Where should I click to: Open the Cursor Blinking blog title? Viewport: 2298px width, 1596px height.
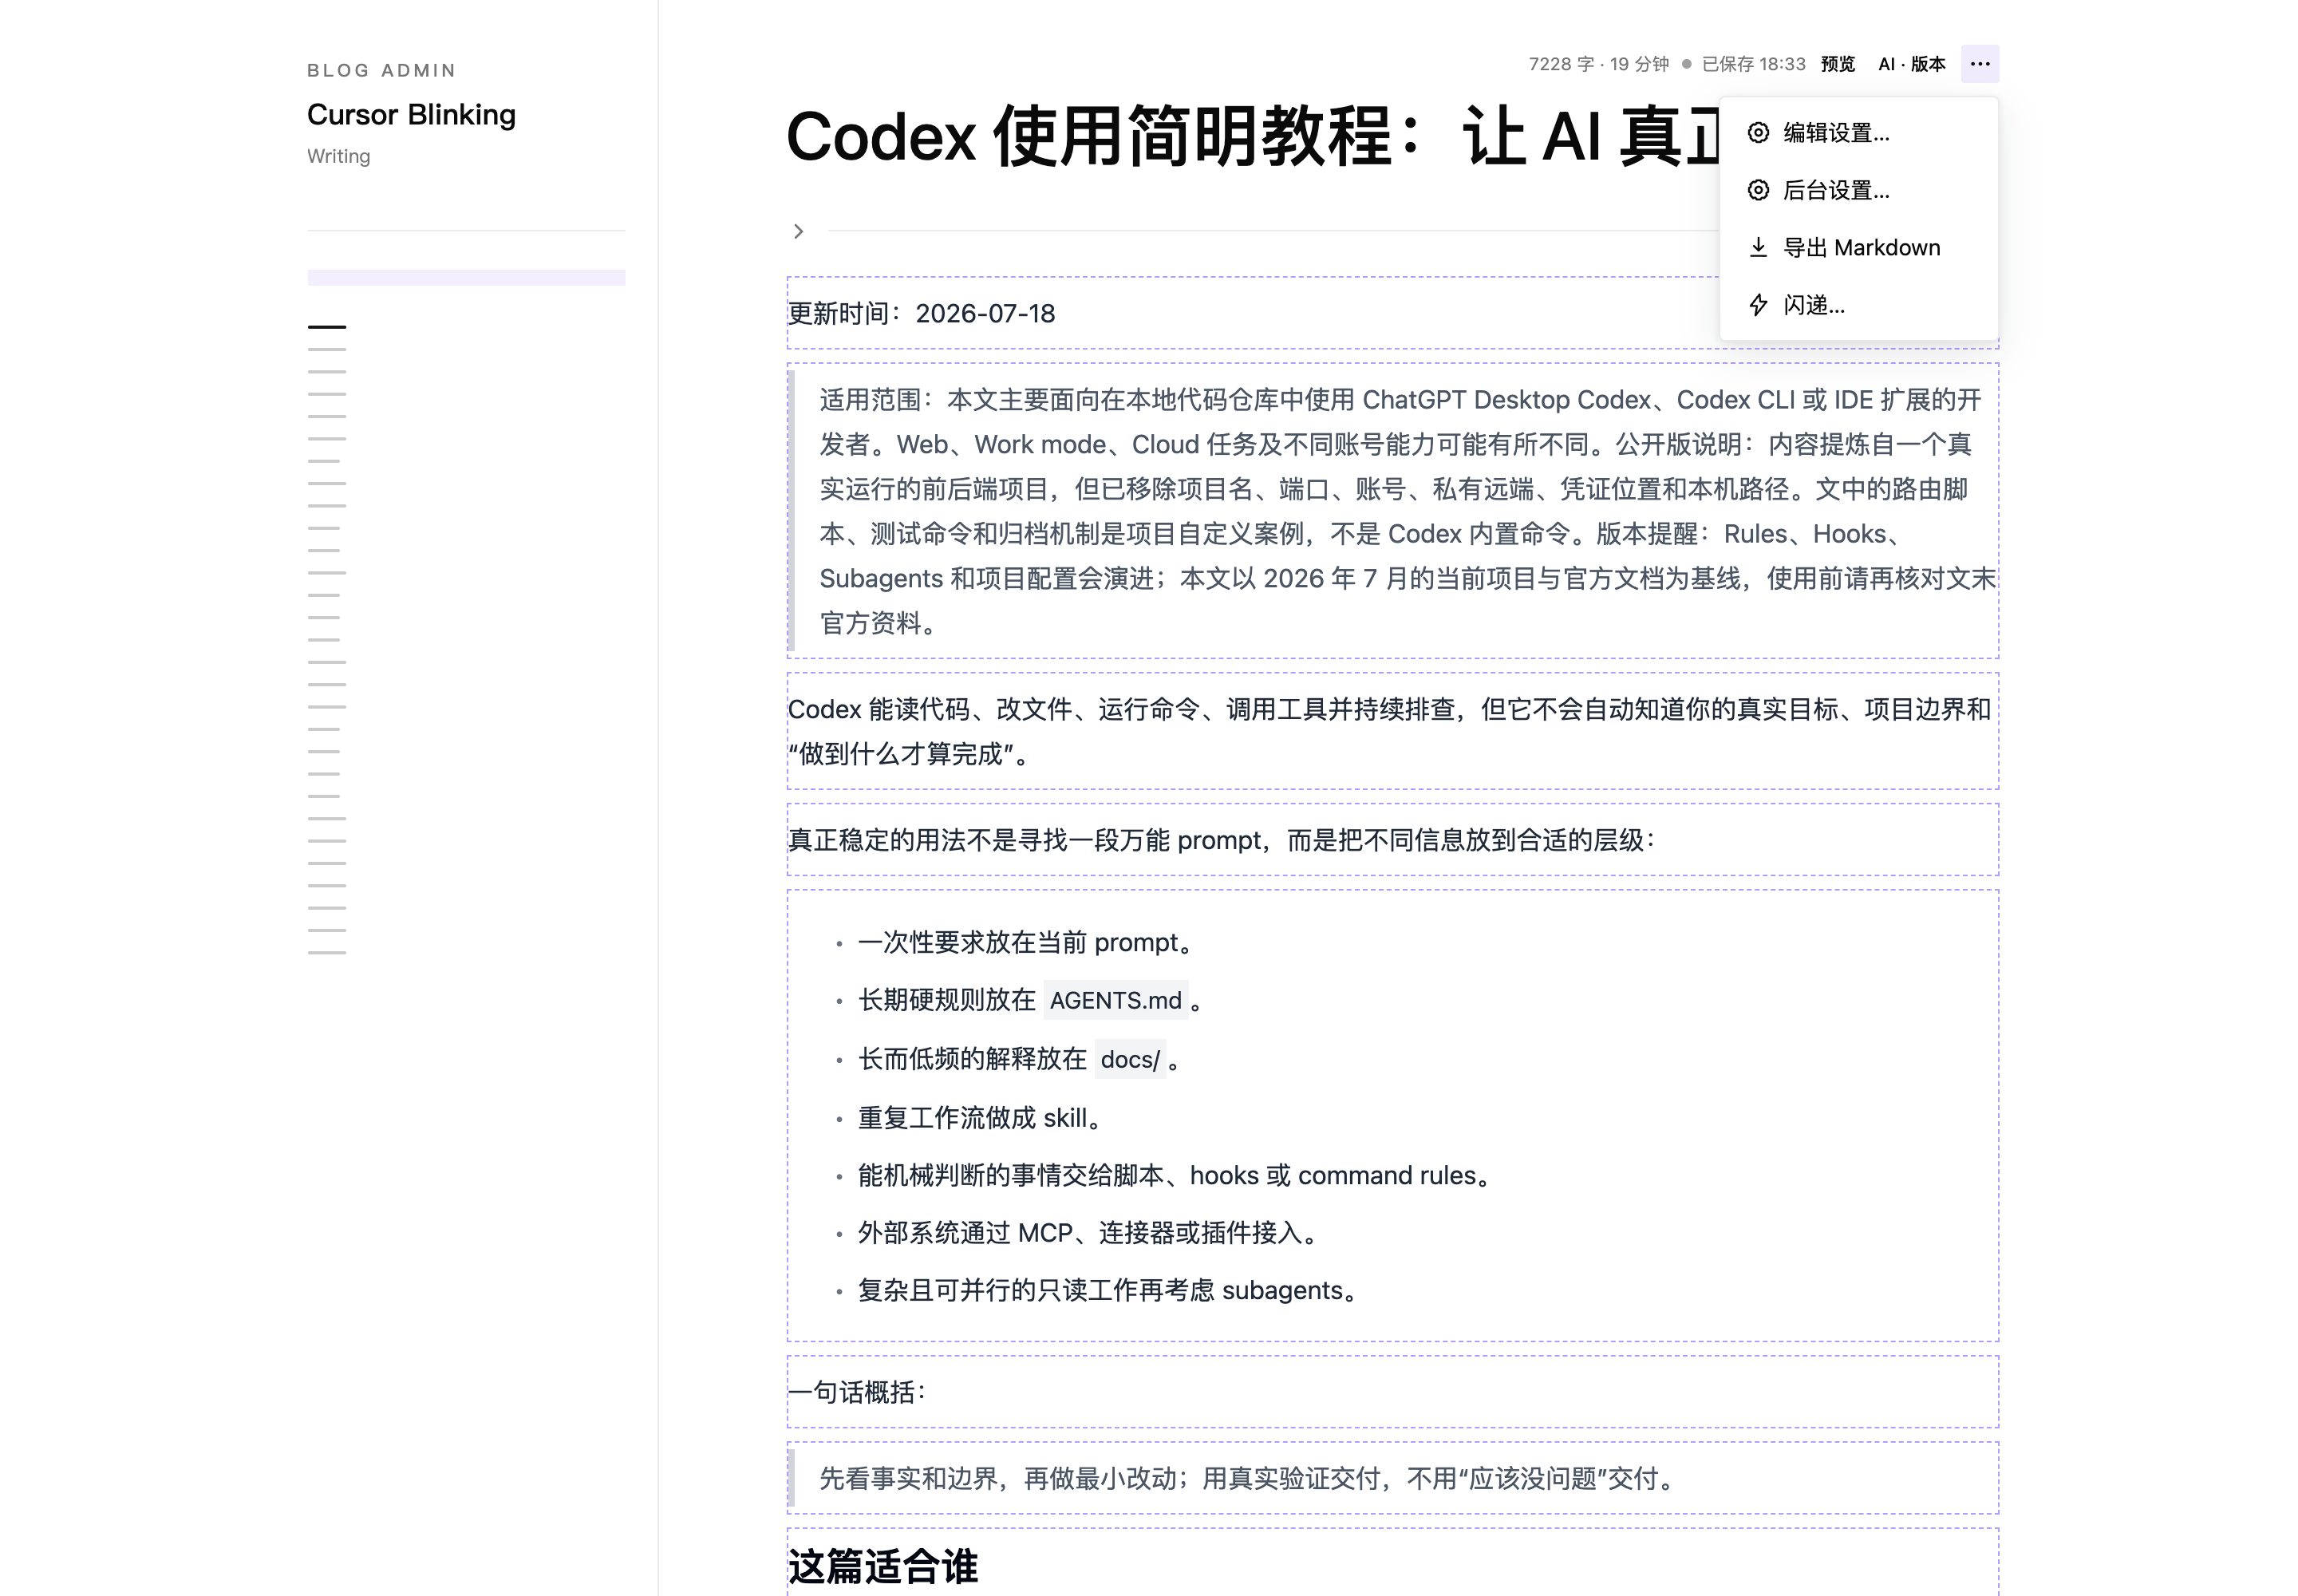(411, 115)
